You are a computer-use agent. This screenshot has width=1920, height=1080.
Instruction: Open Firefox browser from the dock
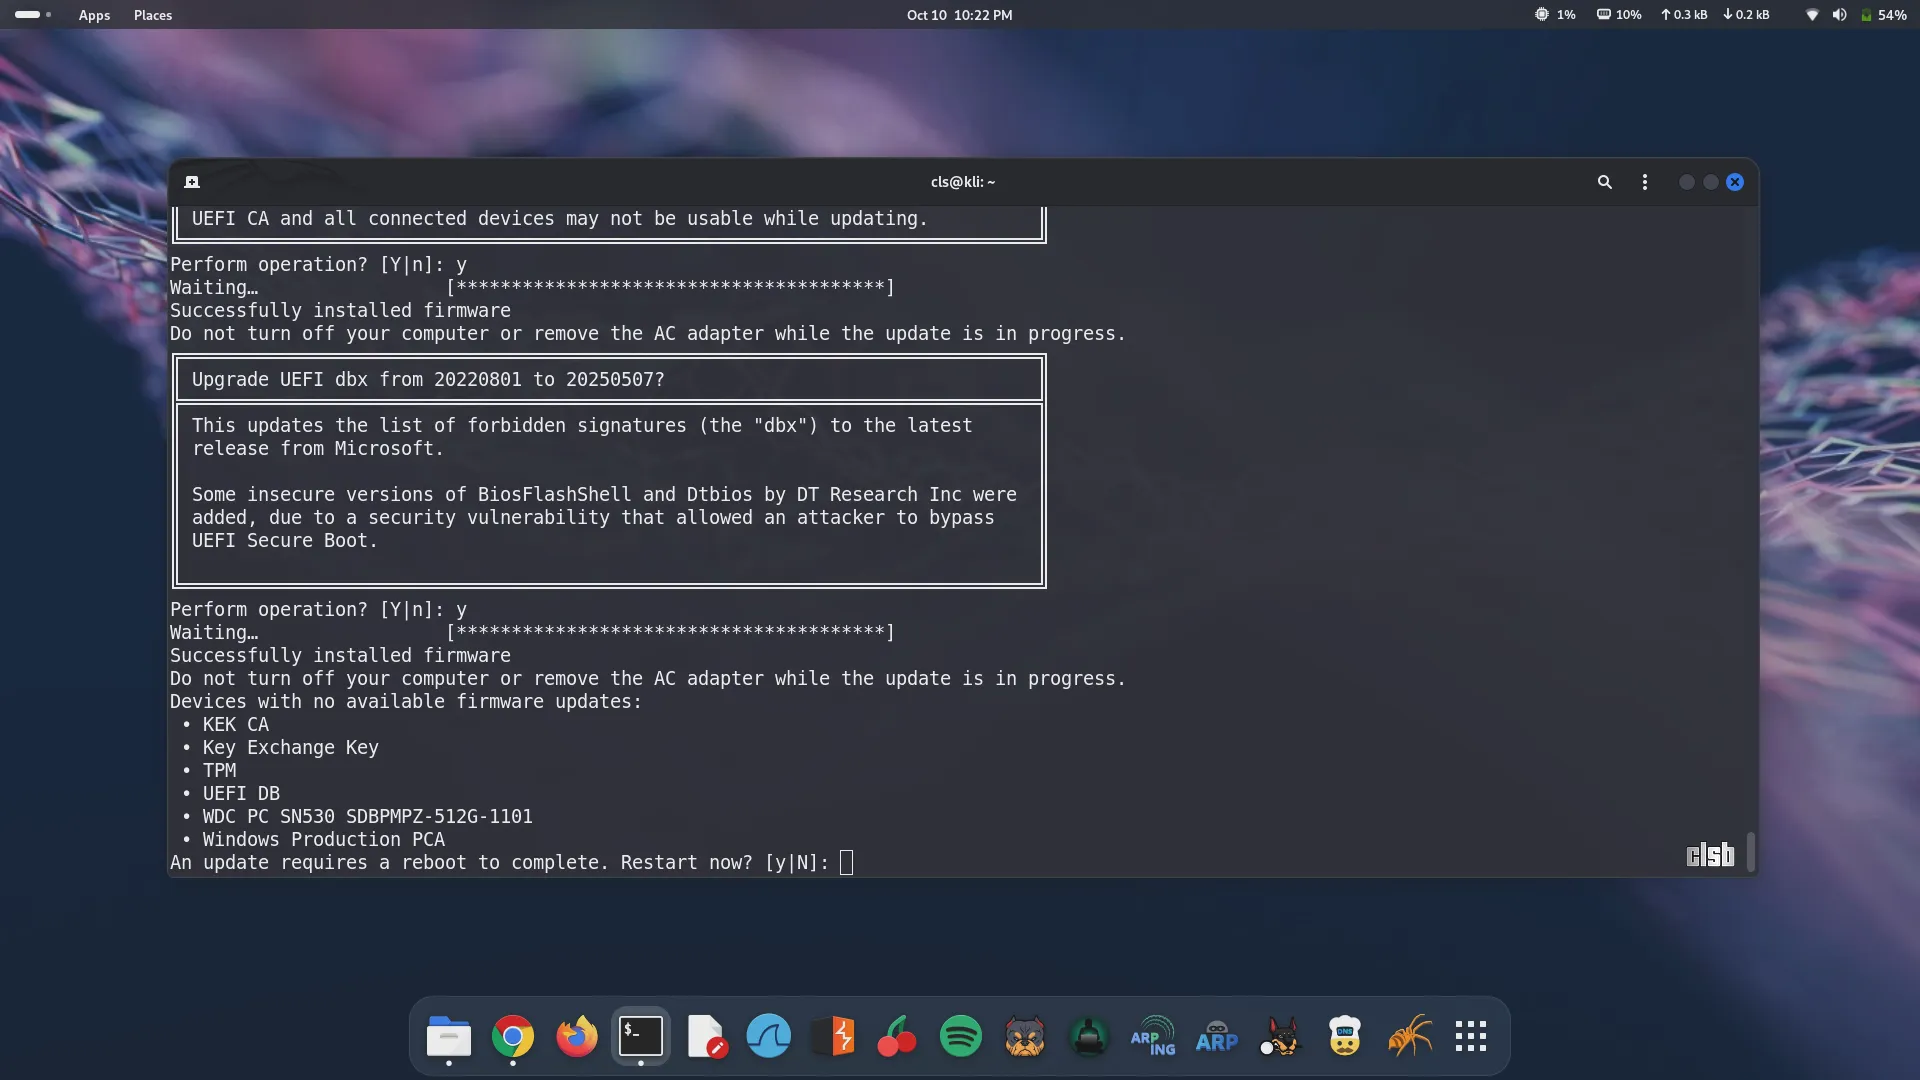pos(577,1037)
